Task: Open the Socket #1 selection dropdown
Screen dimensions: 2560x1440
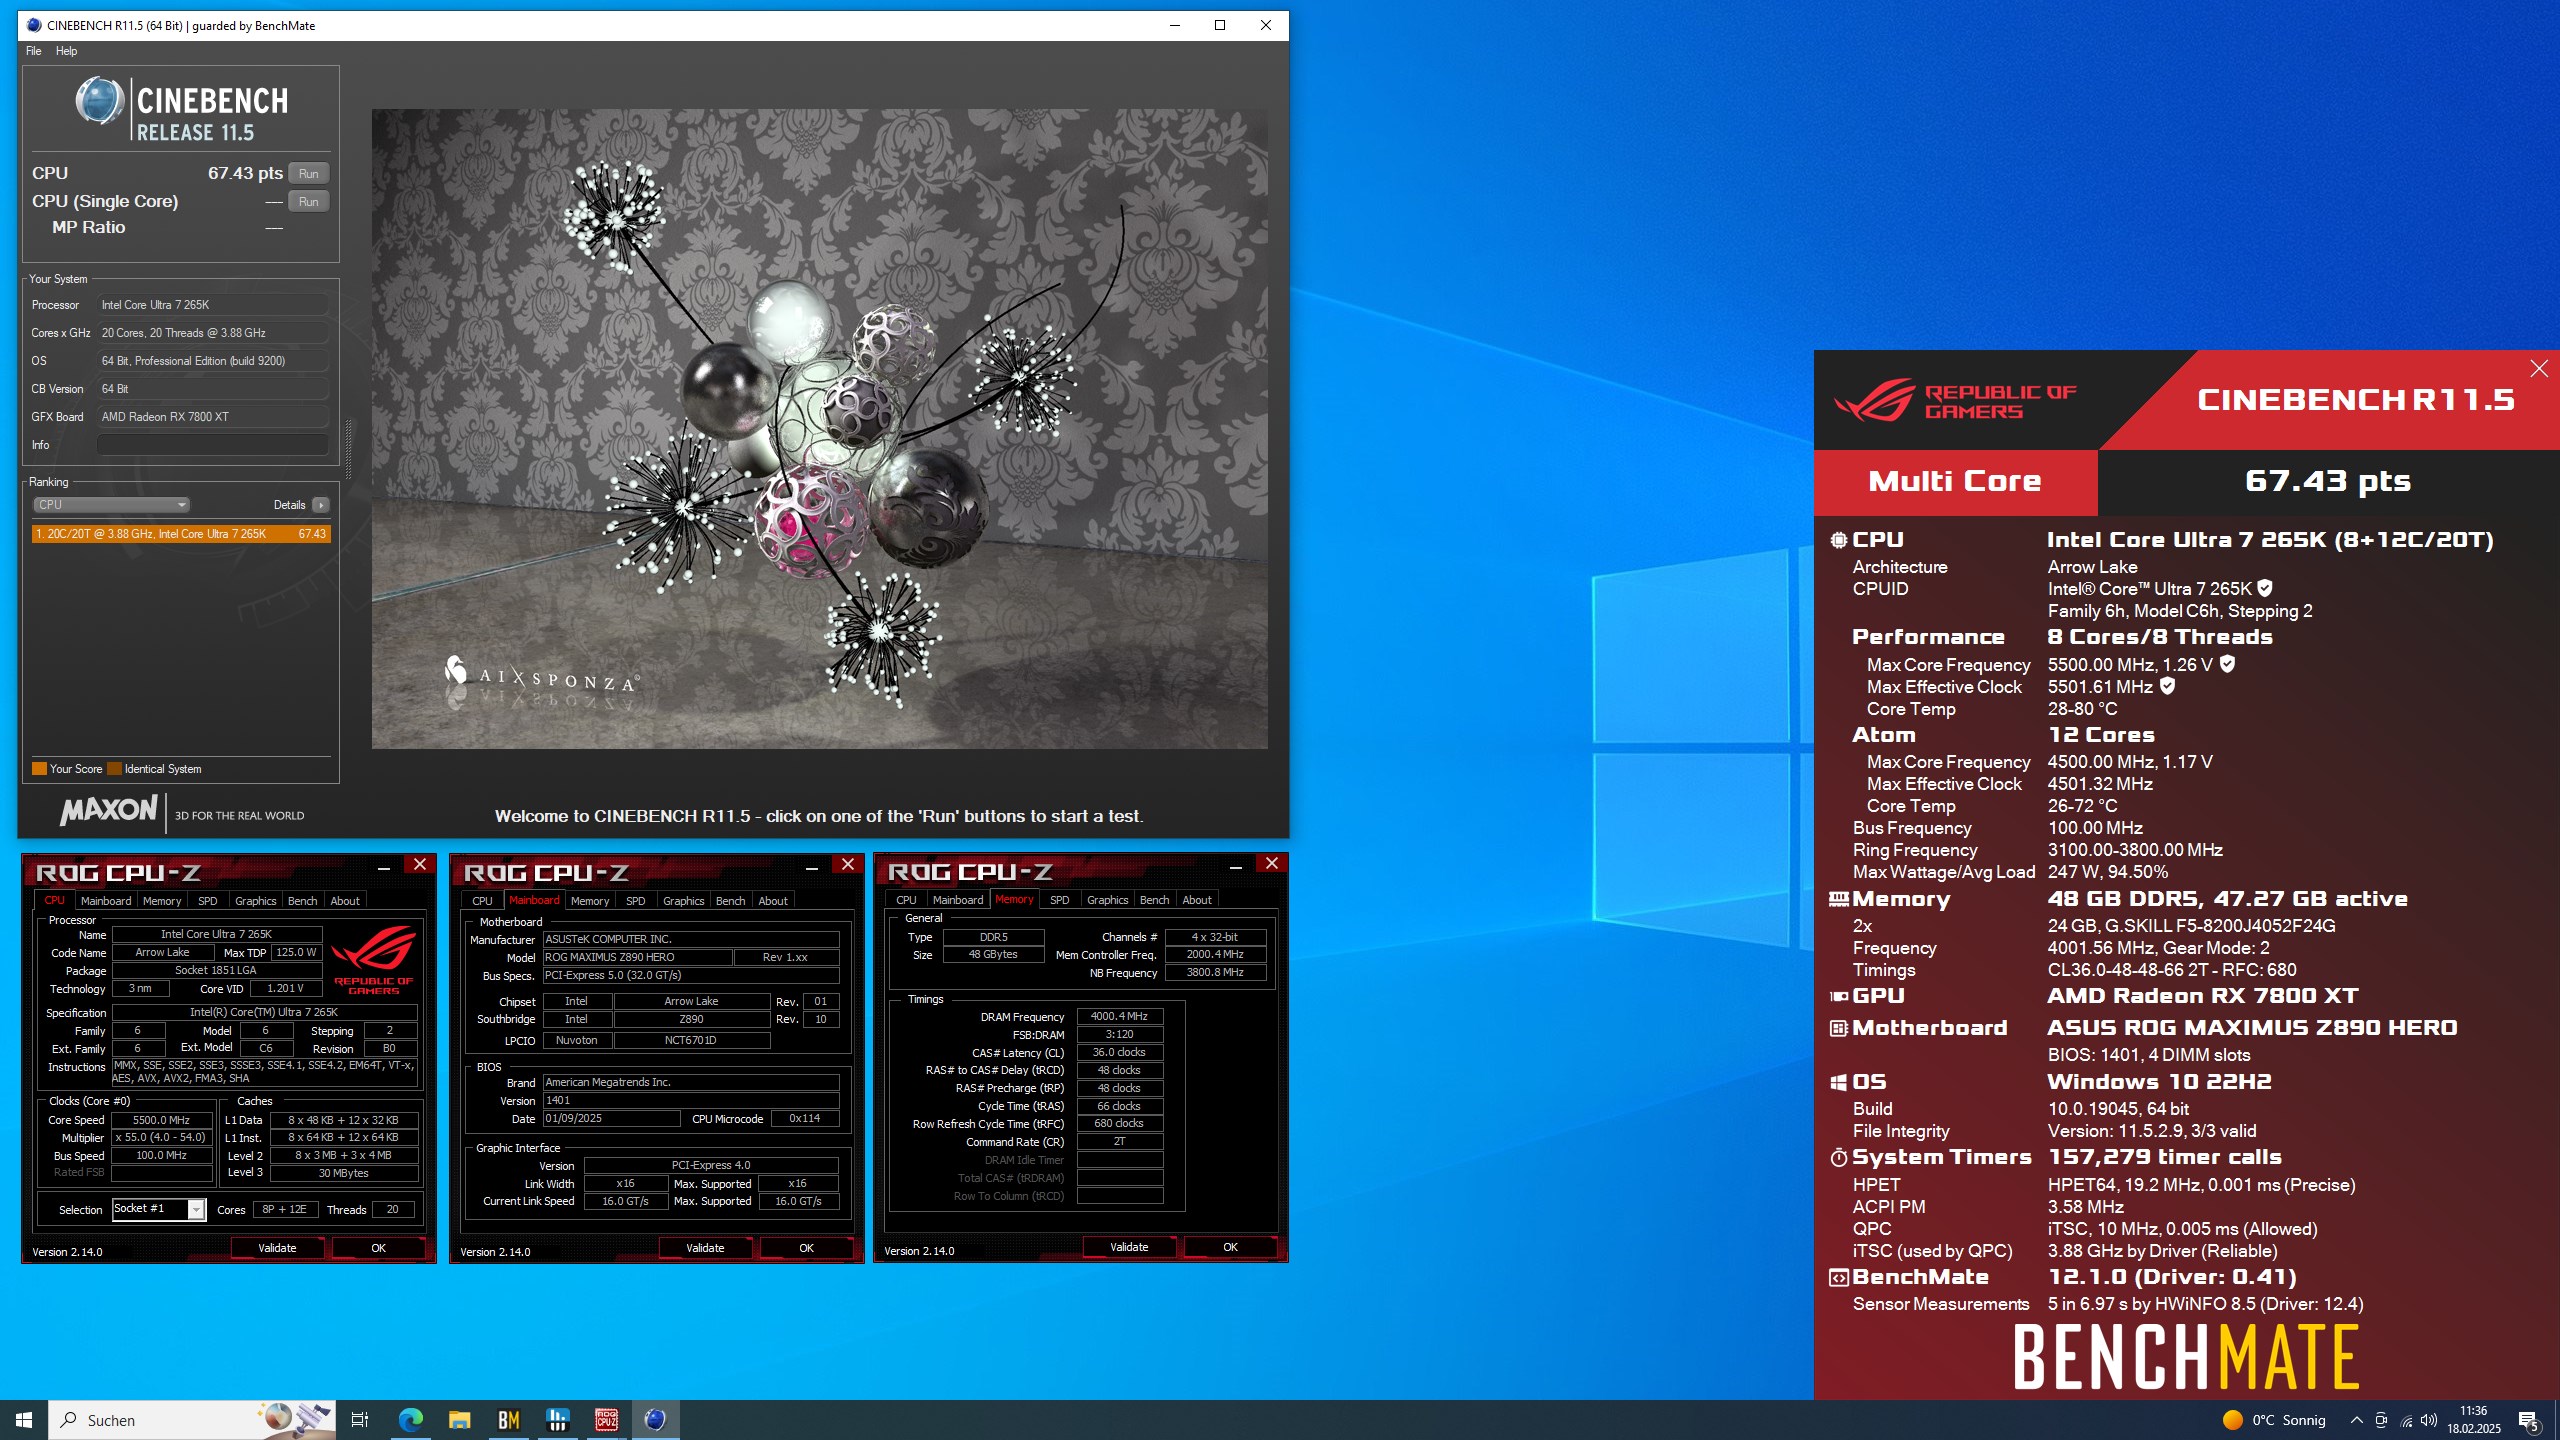Action: pyautogui.click(x=159, y=1209)
